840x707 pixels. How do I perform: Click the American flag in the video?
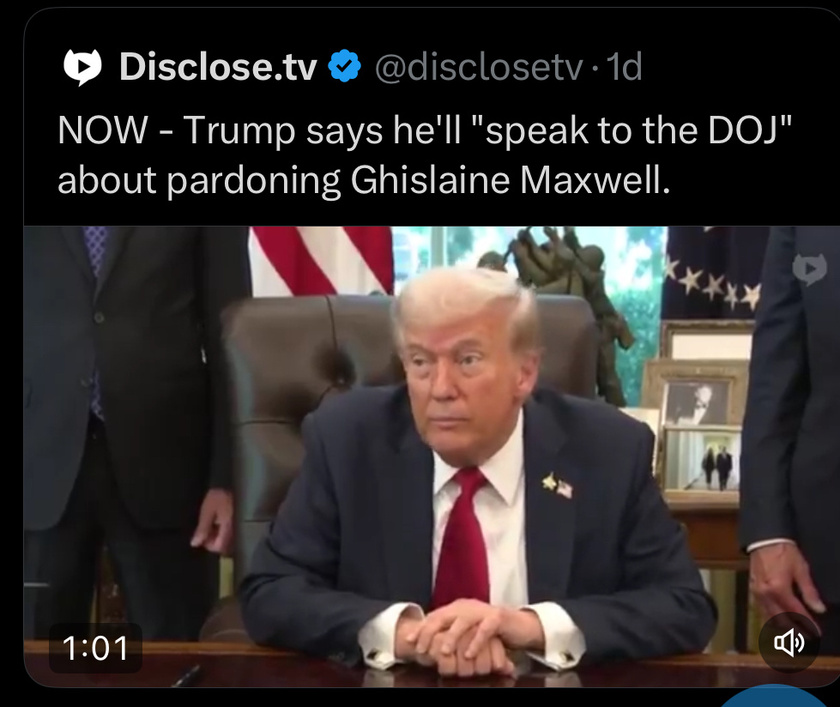[322, 259]
